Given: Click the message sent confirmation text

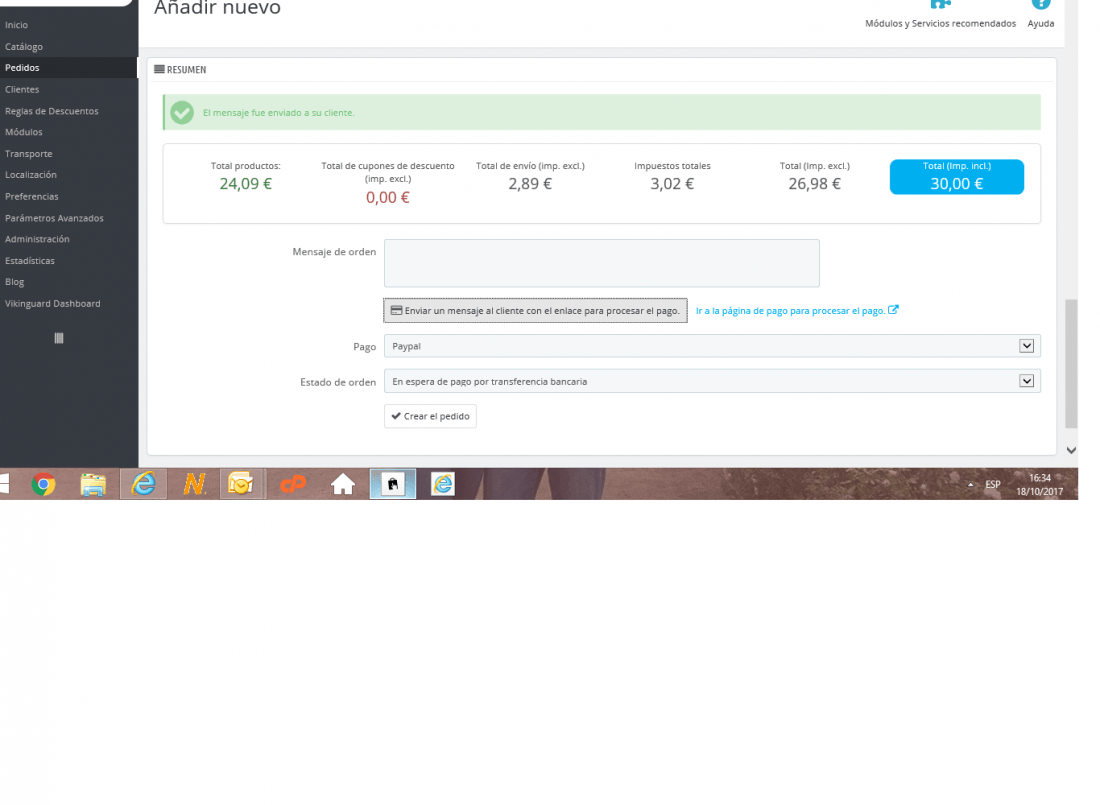Looking at the screenshot, I should point(279,112).
